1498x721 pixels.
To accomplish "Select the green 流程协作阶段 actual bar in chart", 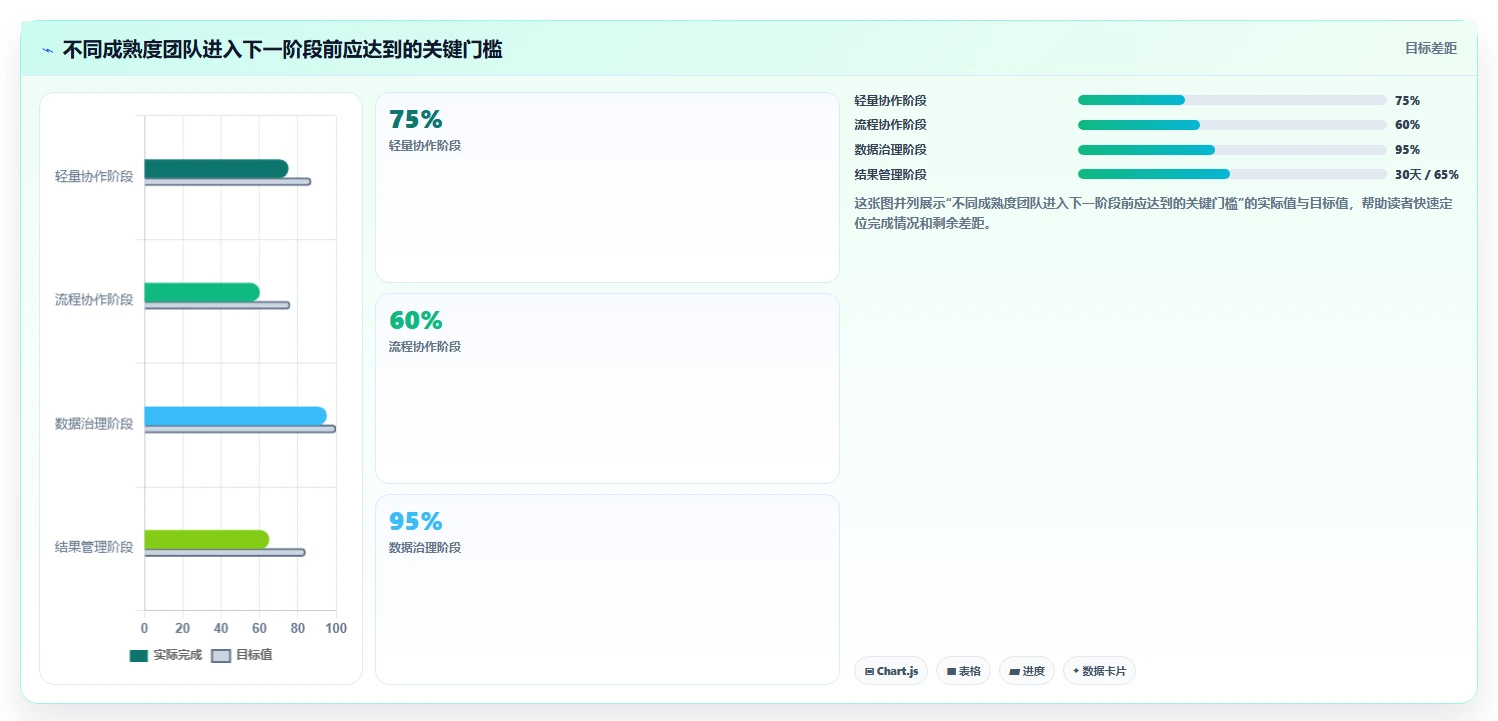I will click(x=202, y=292).
